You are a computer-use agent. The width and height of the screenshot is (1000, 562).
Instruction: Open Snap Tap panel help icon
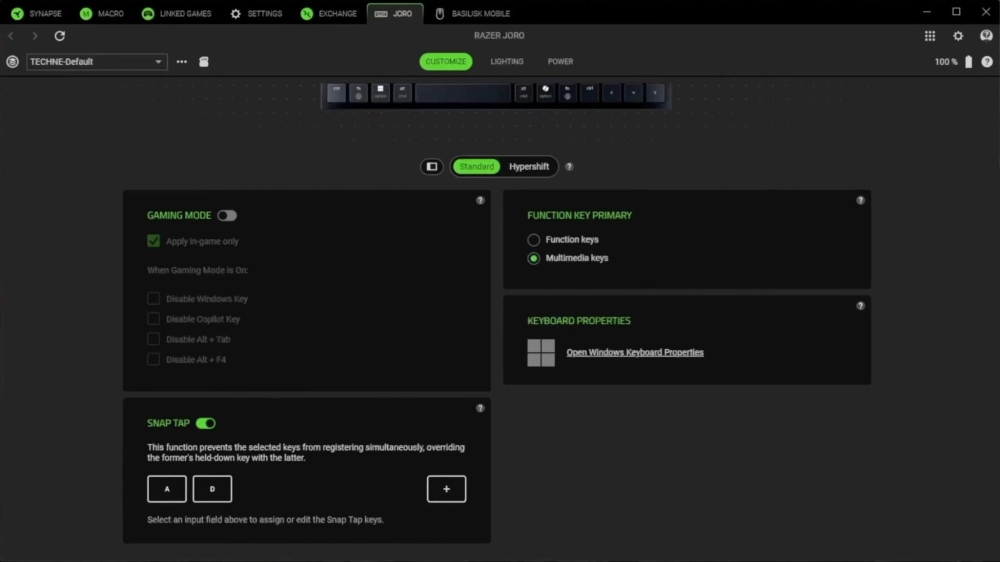pyautogui.click(x=480, y=408)
